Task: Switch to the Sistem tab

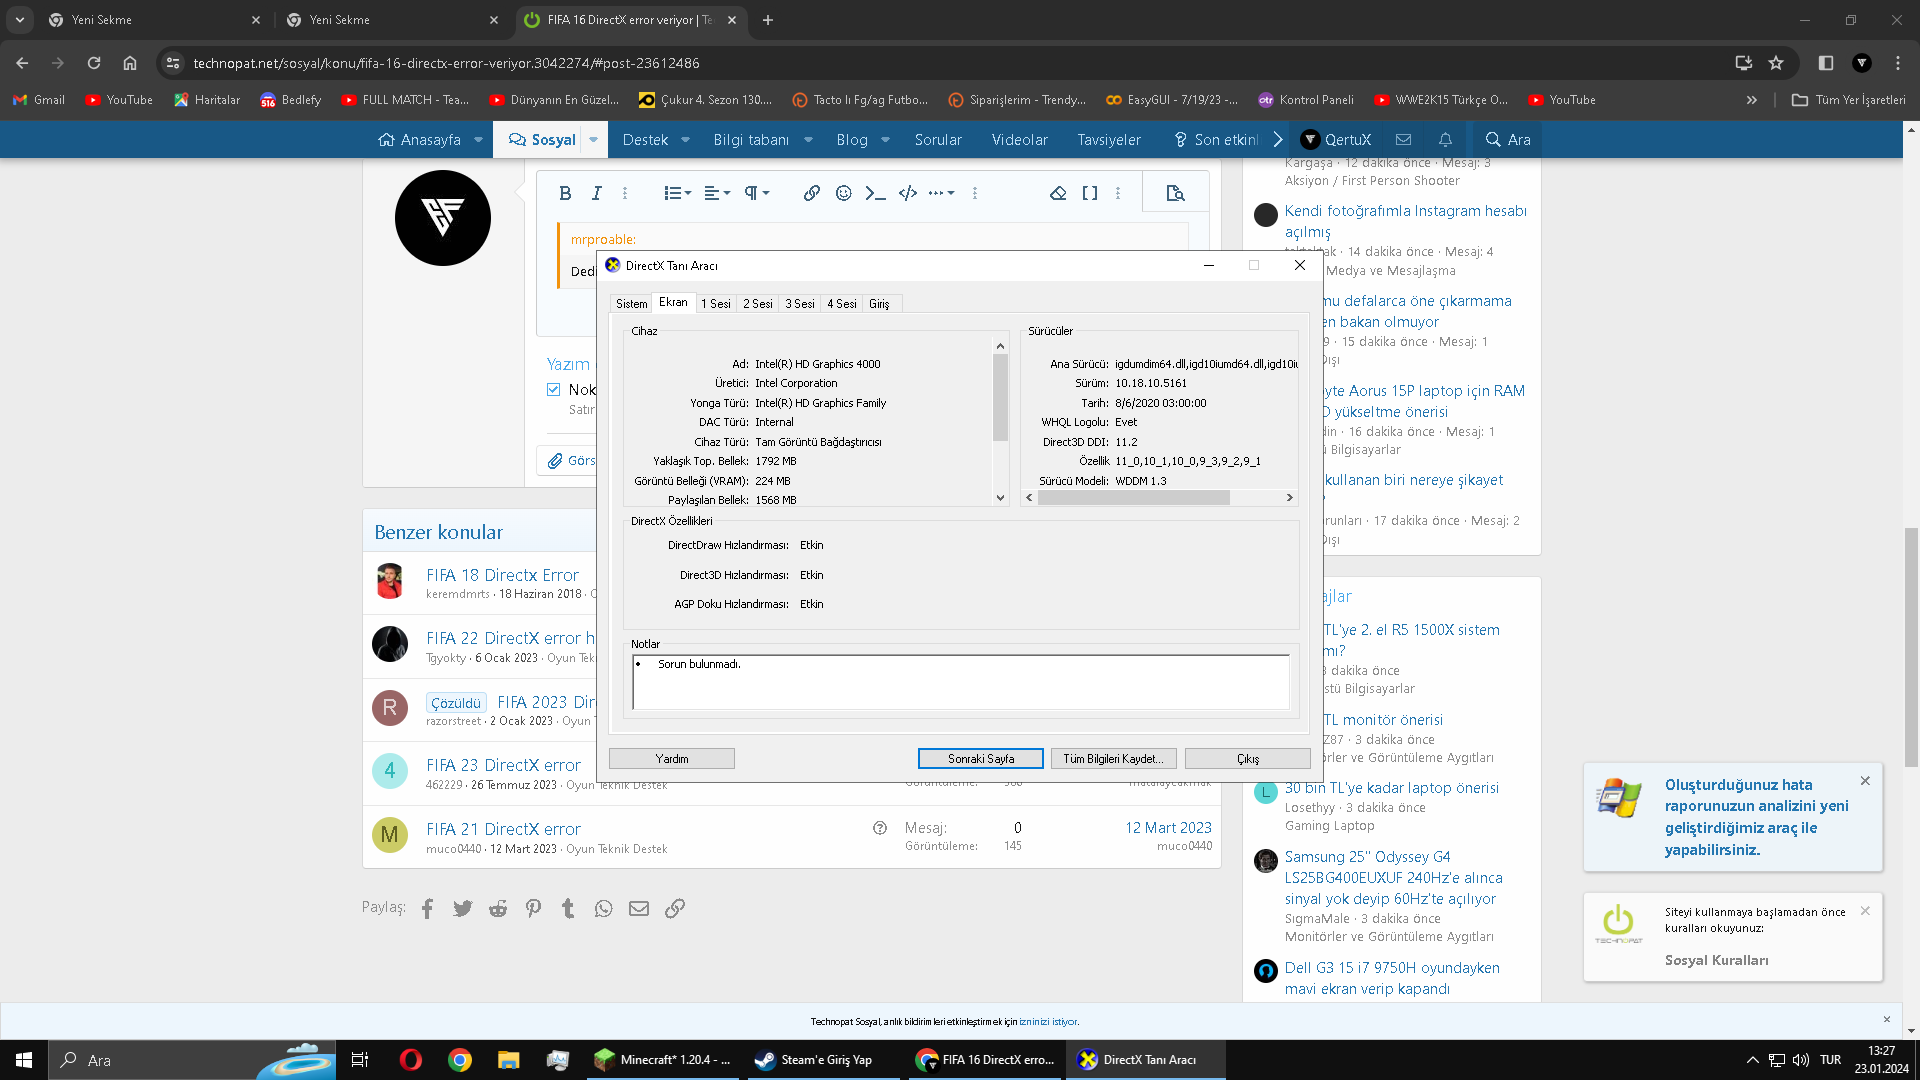Action: click(631, 304)
